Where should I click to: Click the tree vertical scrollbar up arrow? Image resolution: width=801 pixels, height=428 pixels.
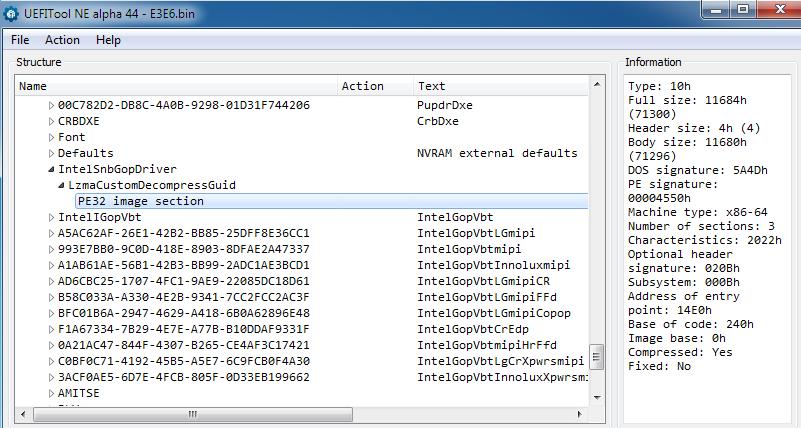[597, 84]
